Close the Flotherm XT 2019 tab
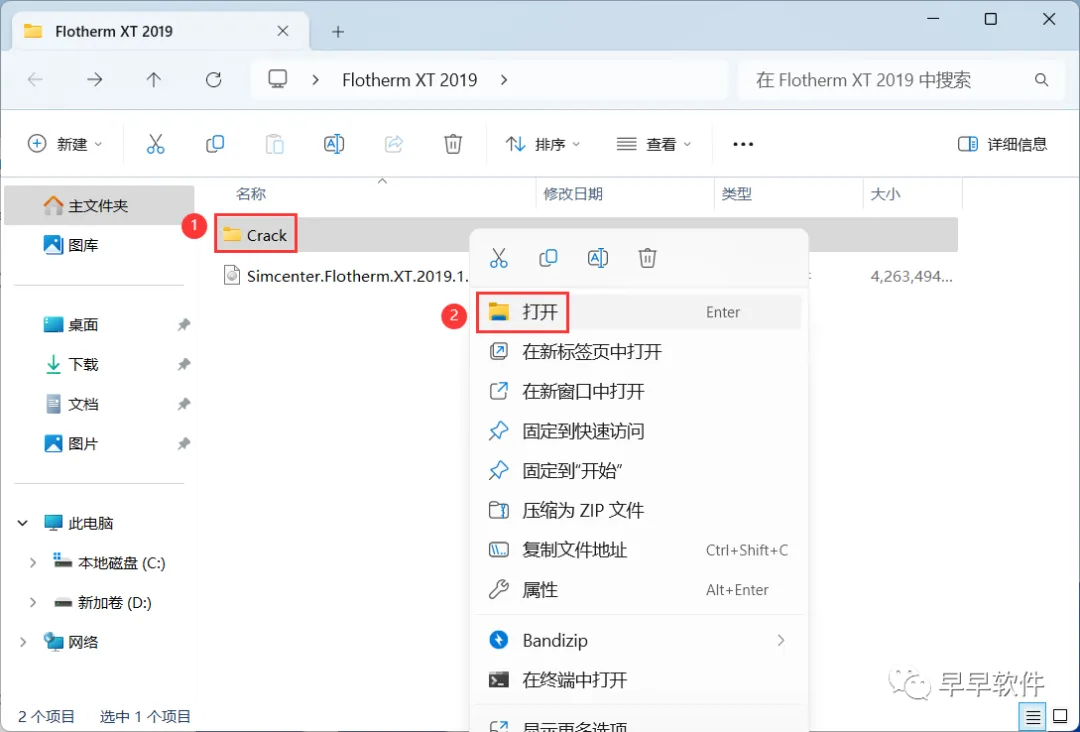Image resolution: width=1080 pixels, height=732 pixels. 282,31
